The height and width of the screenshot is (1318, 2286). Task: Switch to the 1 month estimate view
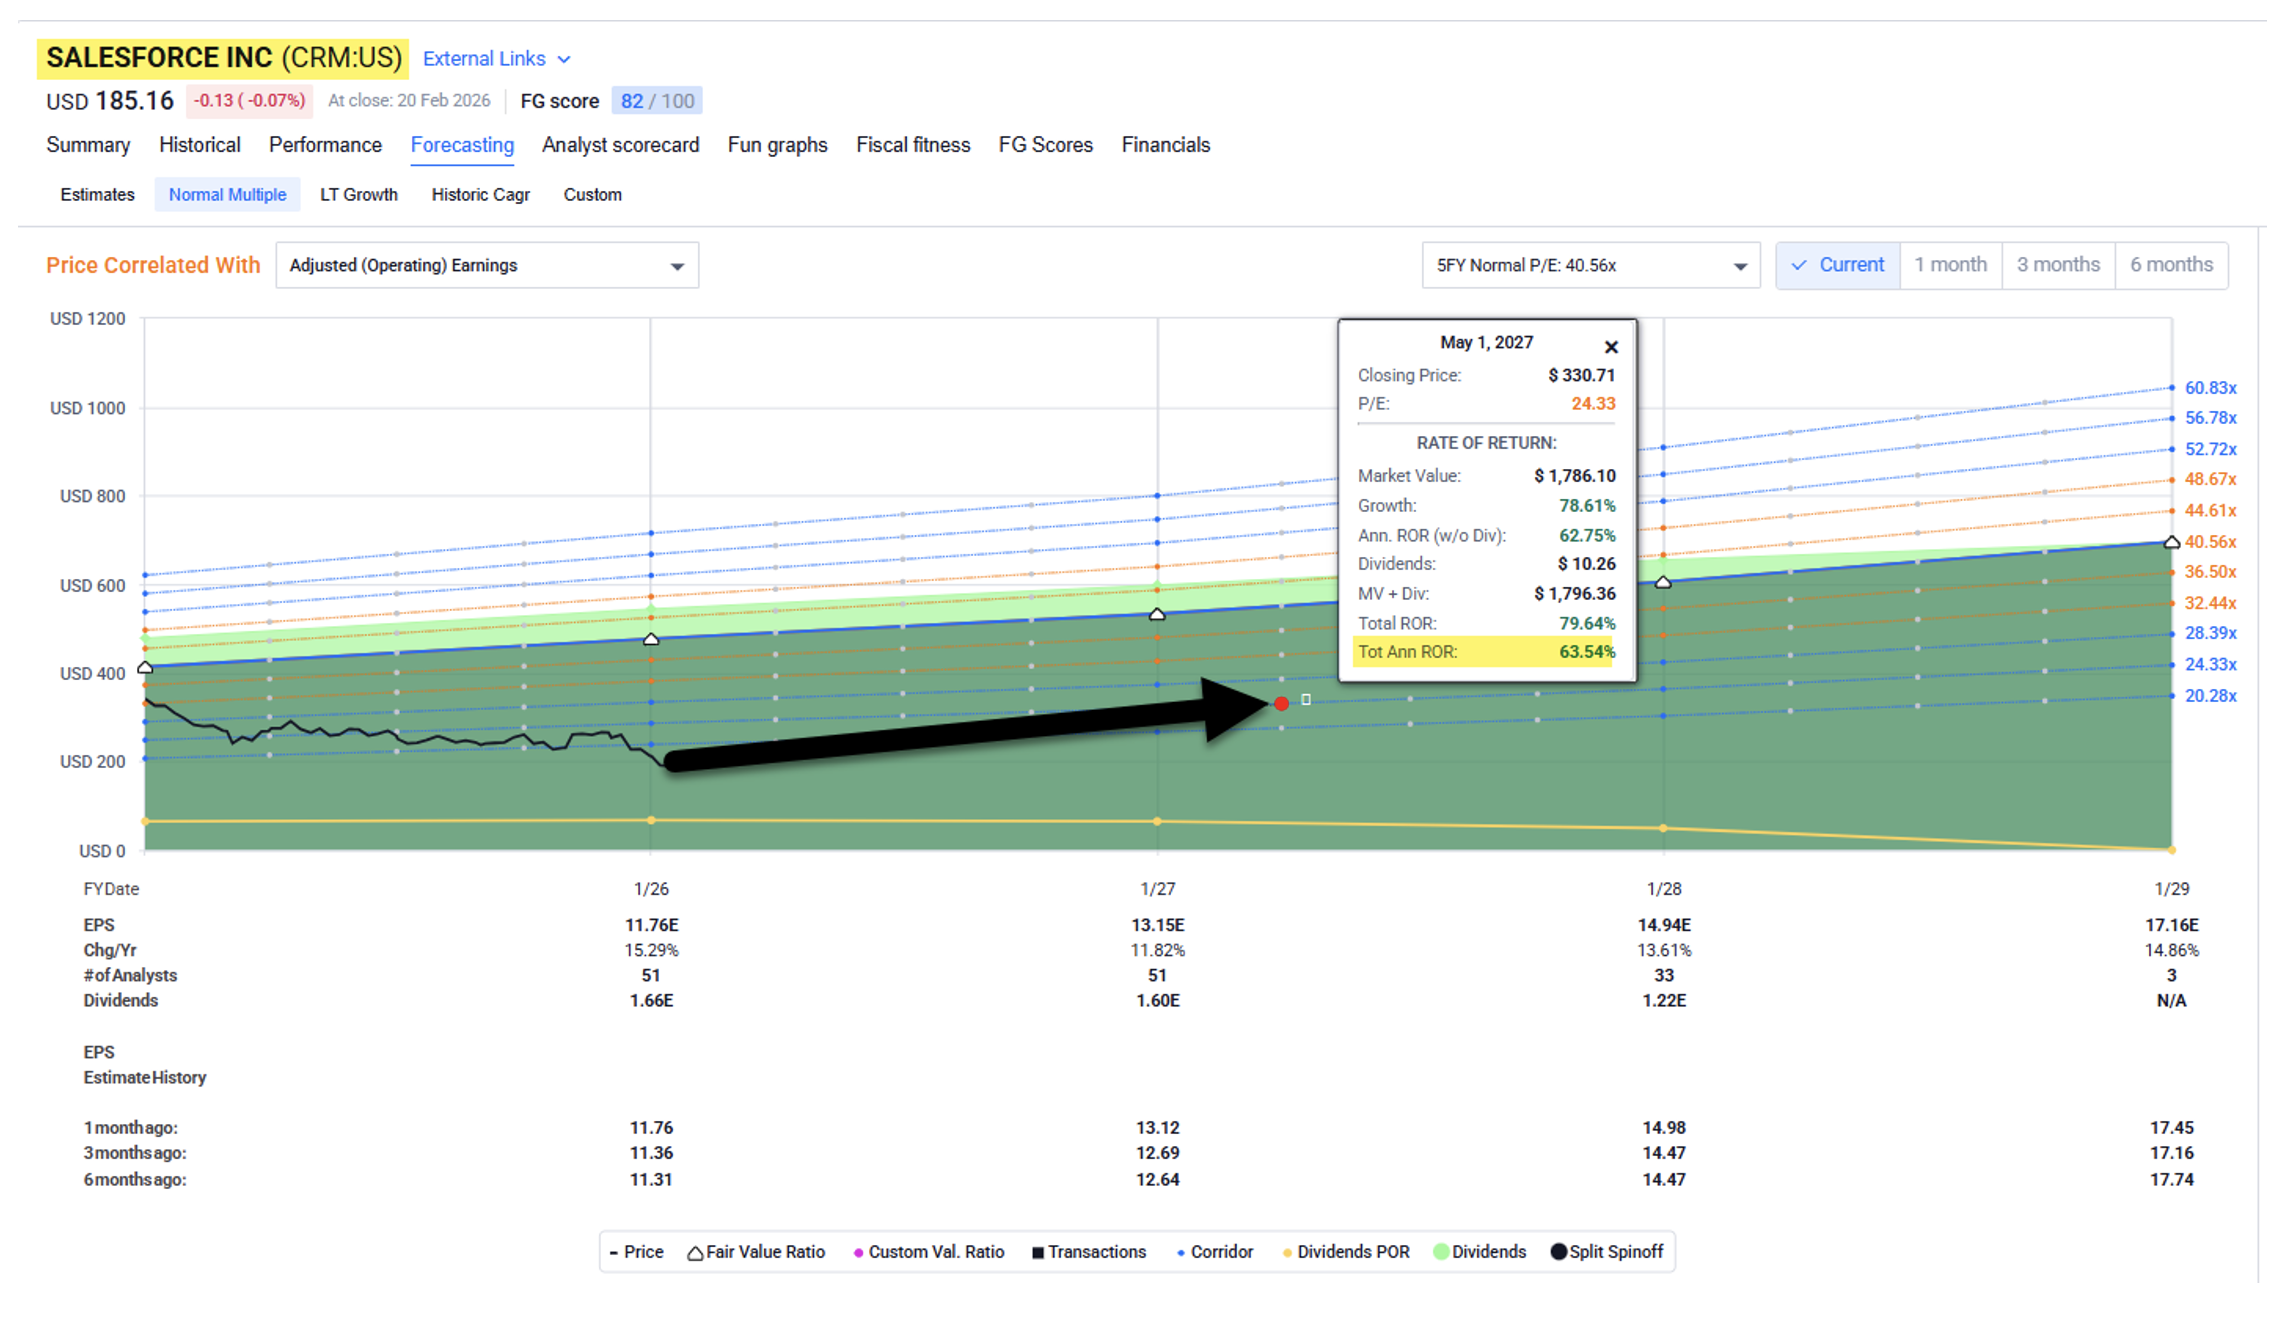click(x=1950, y=265)
